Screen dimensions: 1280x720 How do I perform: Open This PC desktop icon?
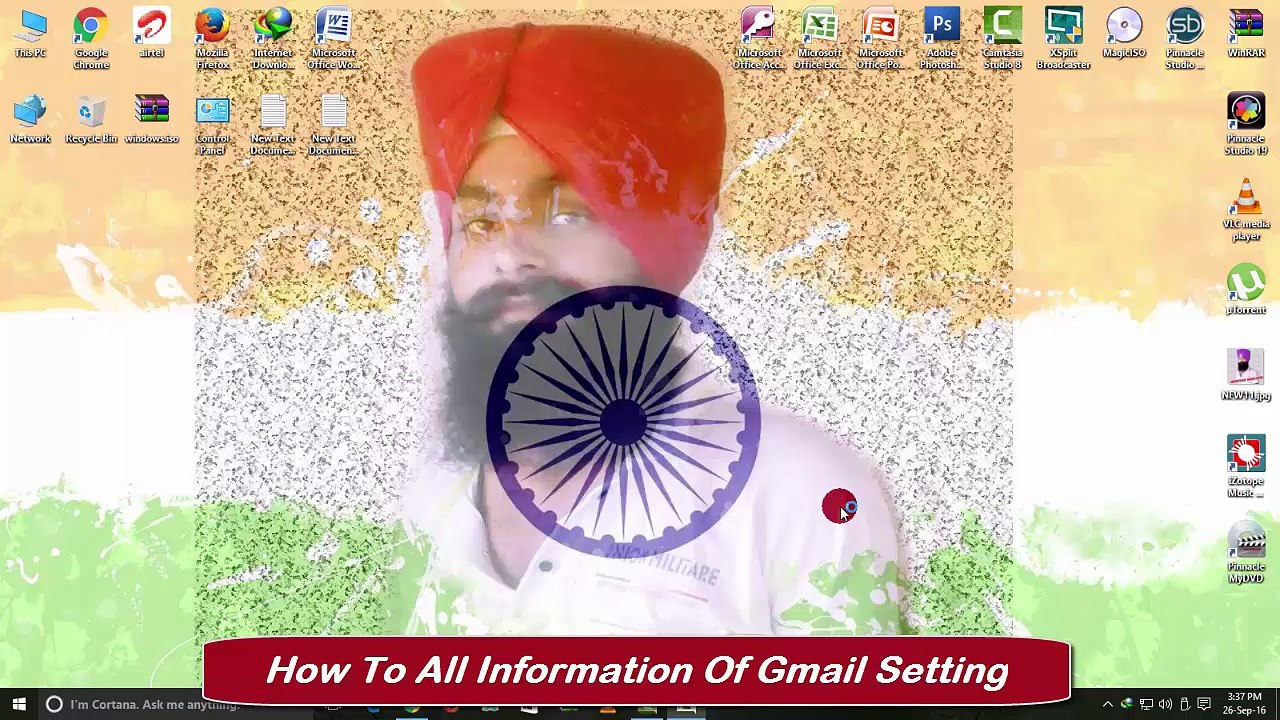tap(30, 33)
